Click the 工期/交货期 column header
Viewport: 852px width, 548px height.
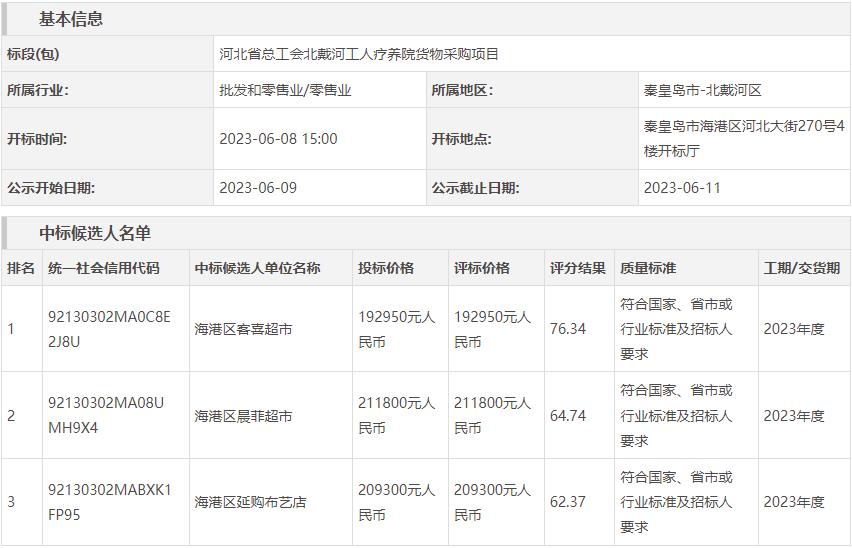(x=801, y=268)
